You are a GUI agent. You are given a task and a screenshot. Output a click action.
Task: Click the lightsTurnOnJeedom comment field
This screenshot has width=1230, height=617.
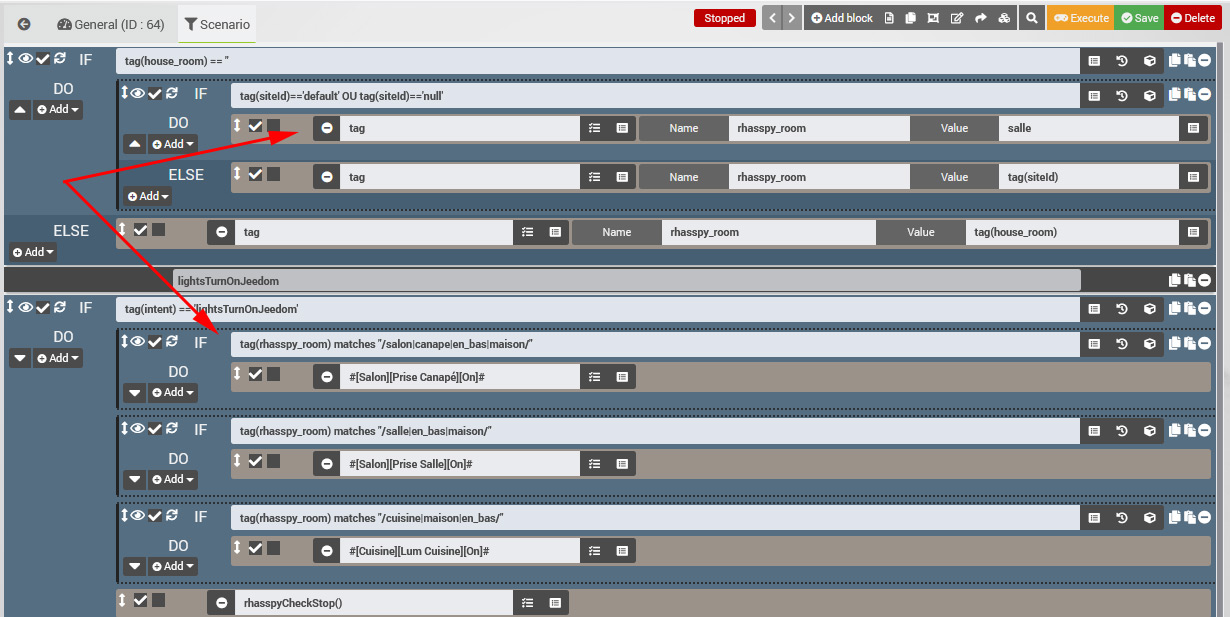tap(626, 281)
